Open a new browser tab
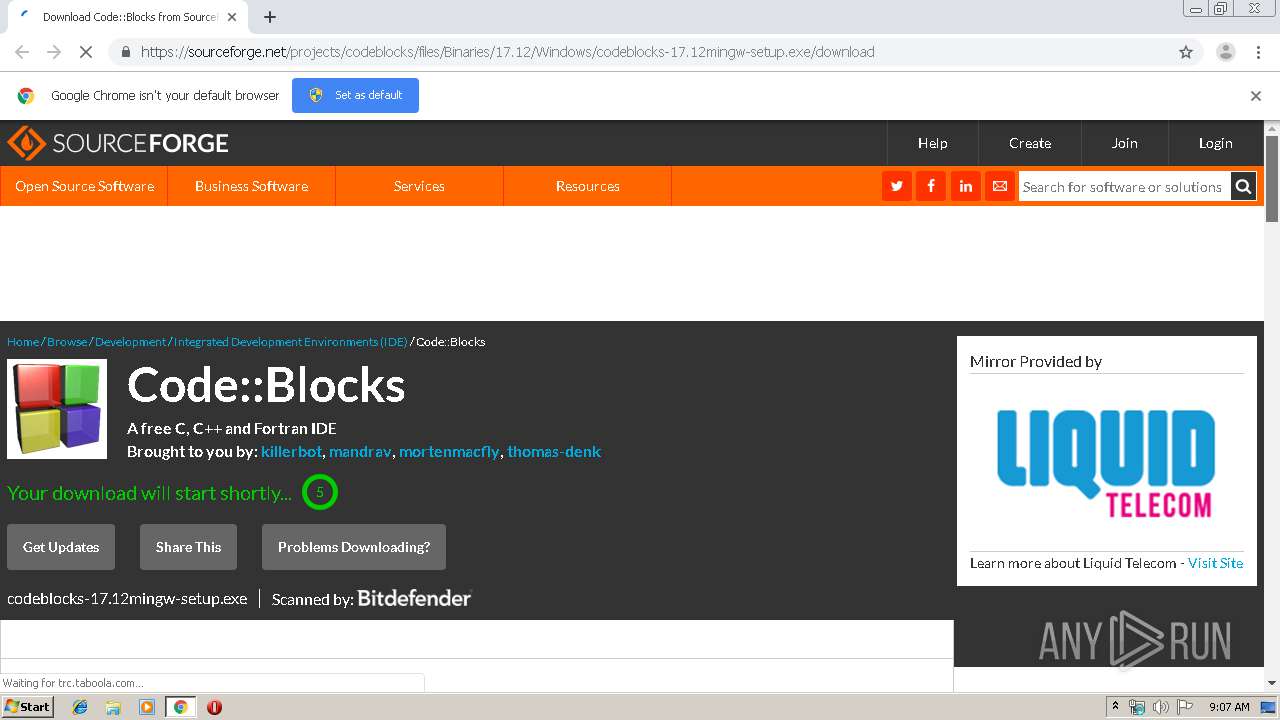 point(269,17)
